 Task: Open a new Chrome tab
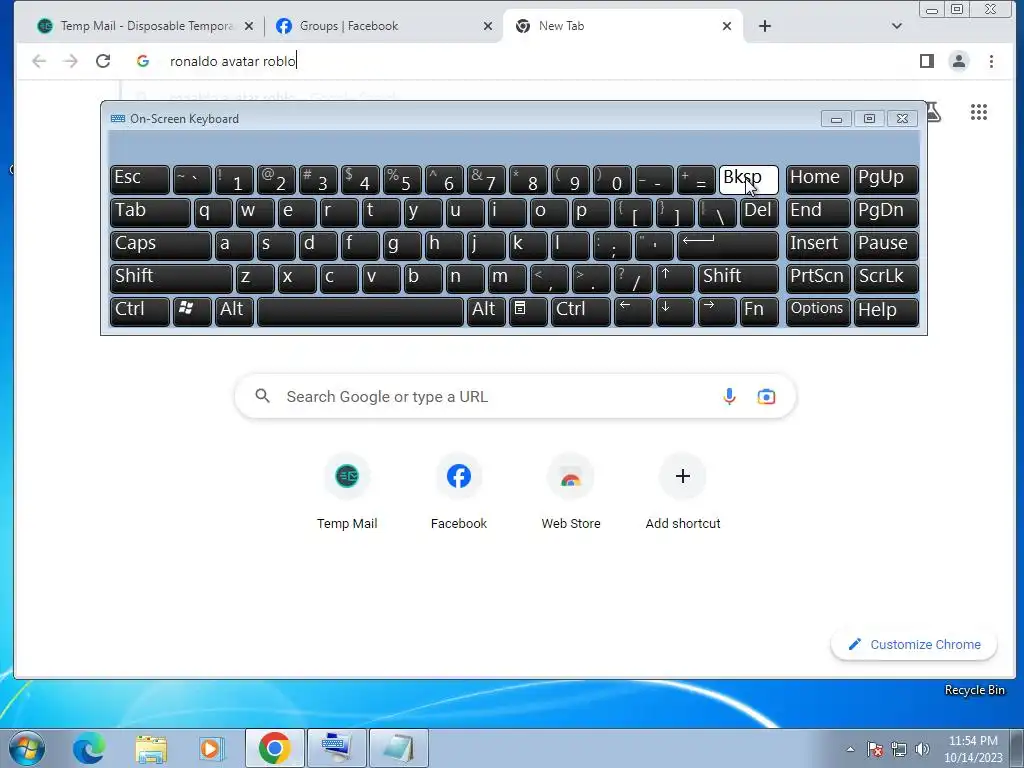765,26
